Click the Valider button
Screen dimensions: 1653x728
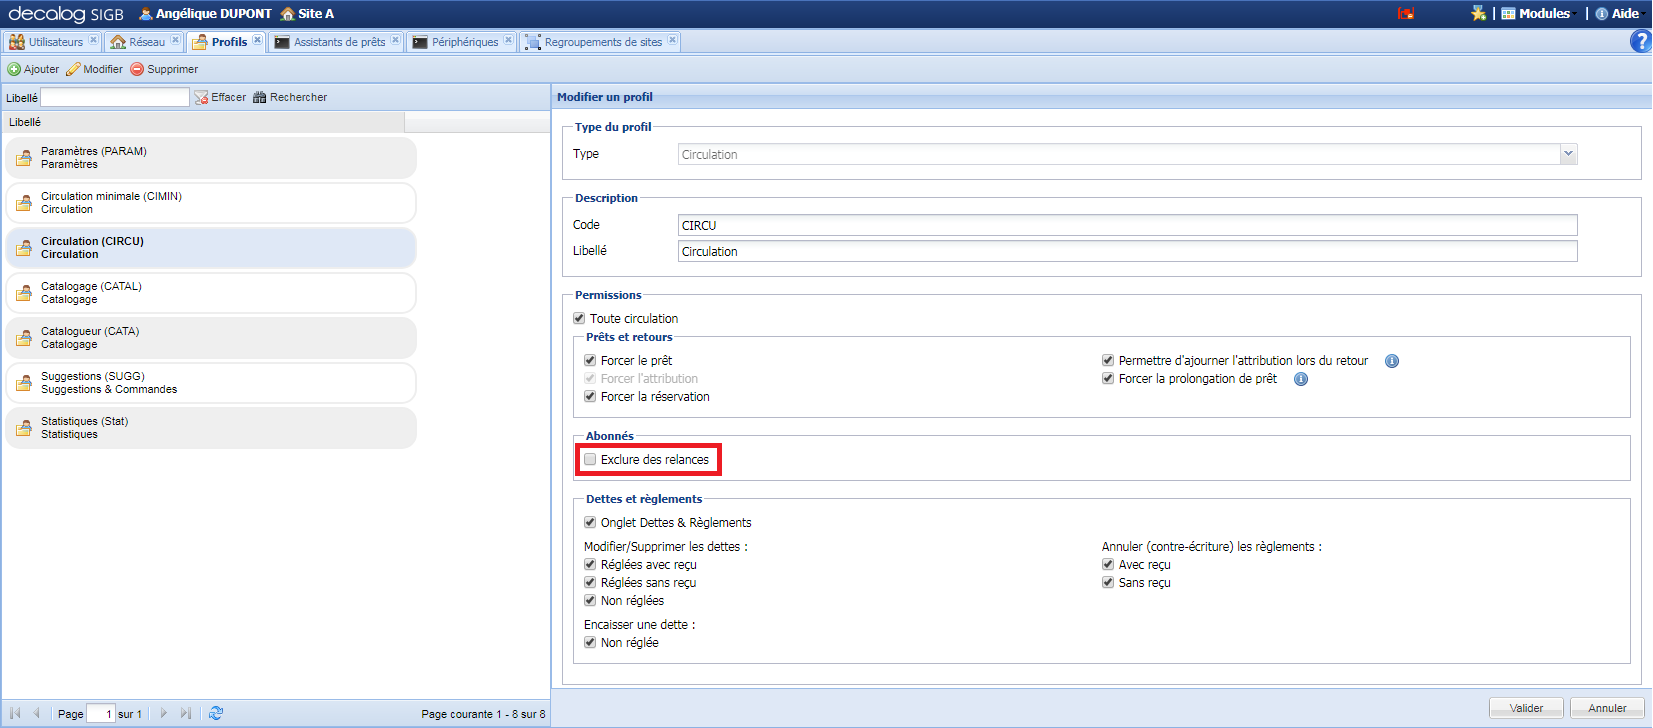click(x=1526, y=708)
